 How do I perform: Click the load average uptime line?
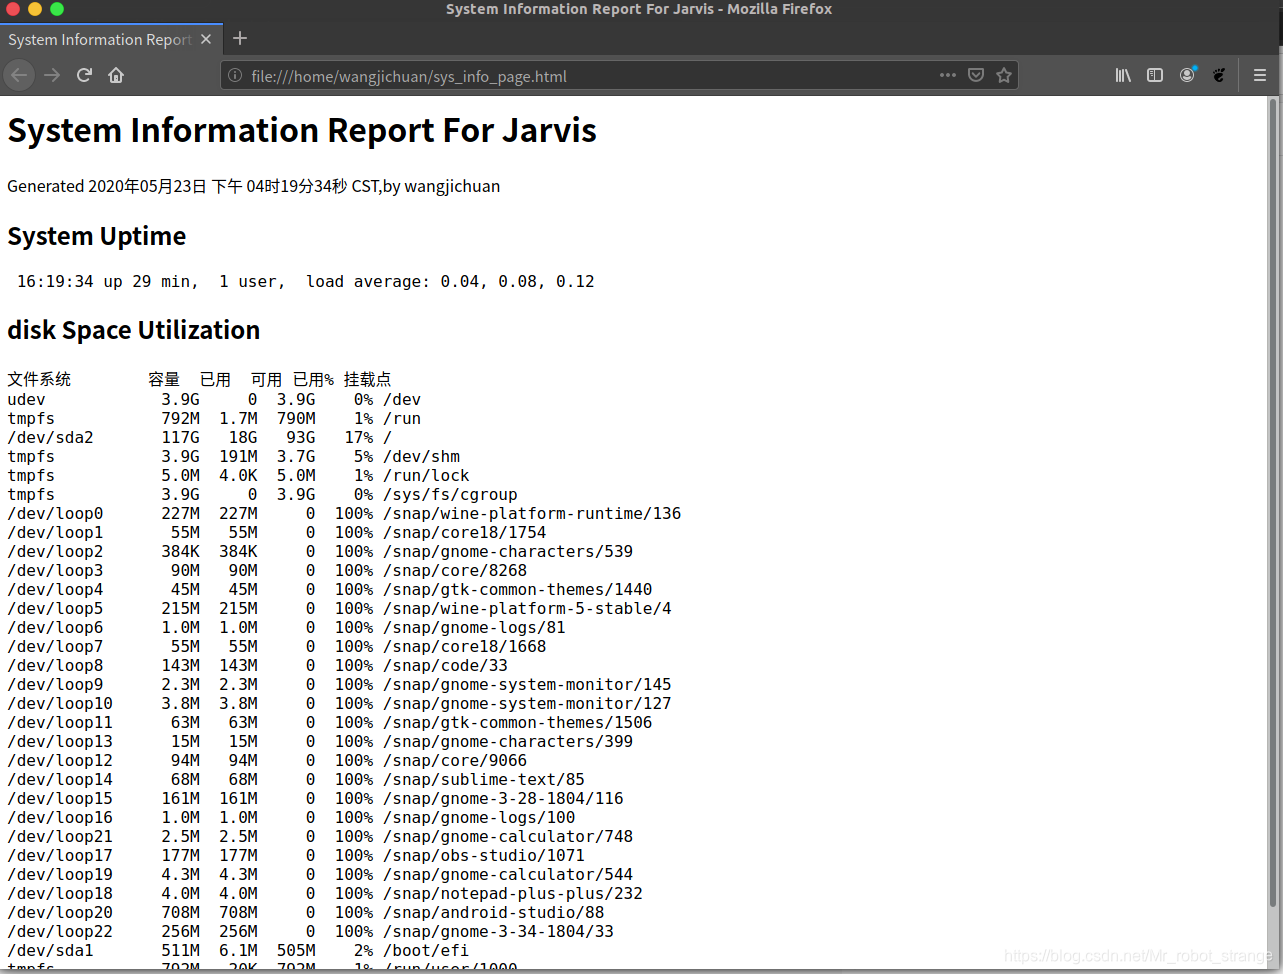pyautogui.click(x=306, y=282)
